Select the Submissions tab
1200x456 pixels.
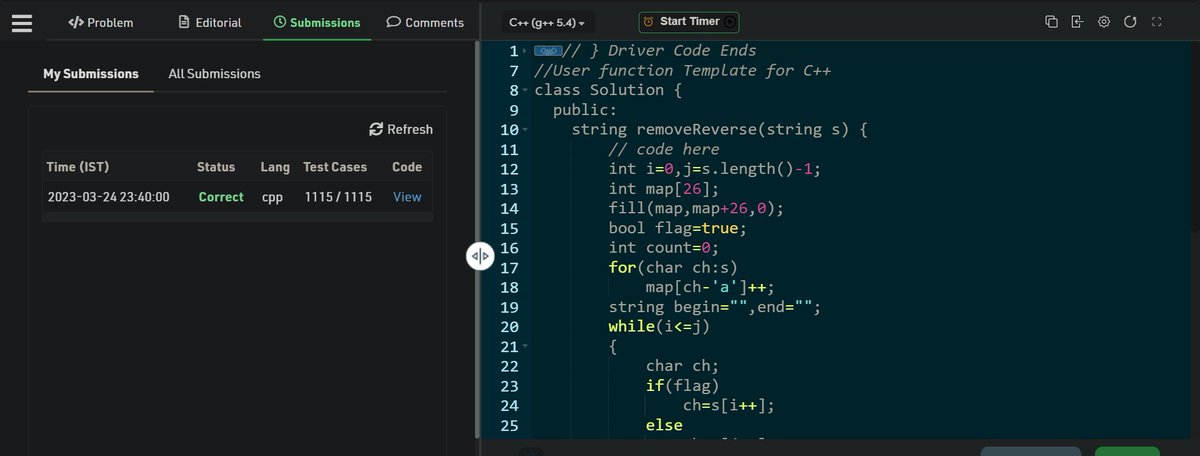coord(317,22)
